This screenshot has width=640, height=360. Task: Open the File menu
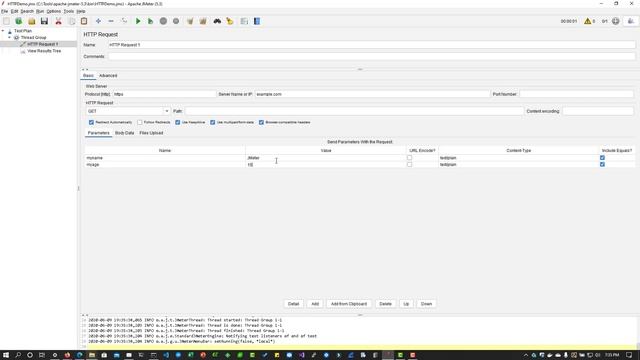[x=4, y=11]
